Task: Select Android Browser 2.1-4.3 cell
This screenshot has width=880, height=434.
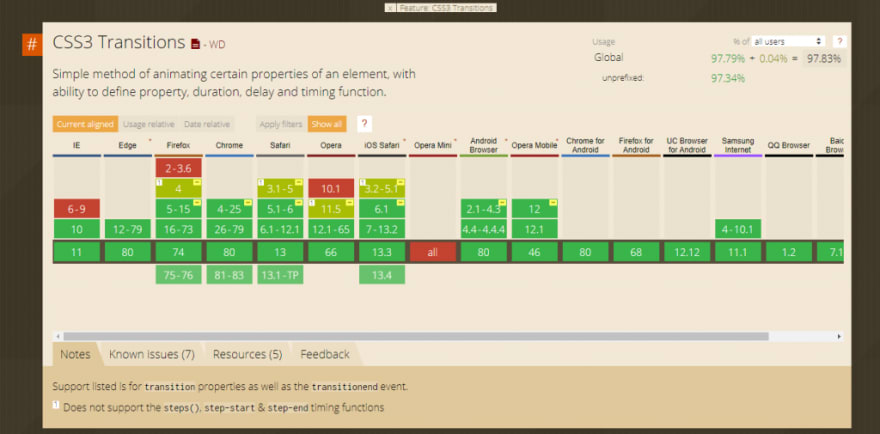Action: coord(483,208)
